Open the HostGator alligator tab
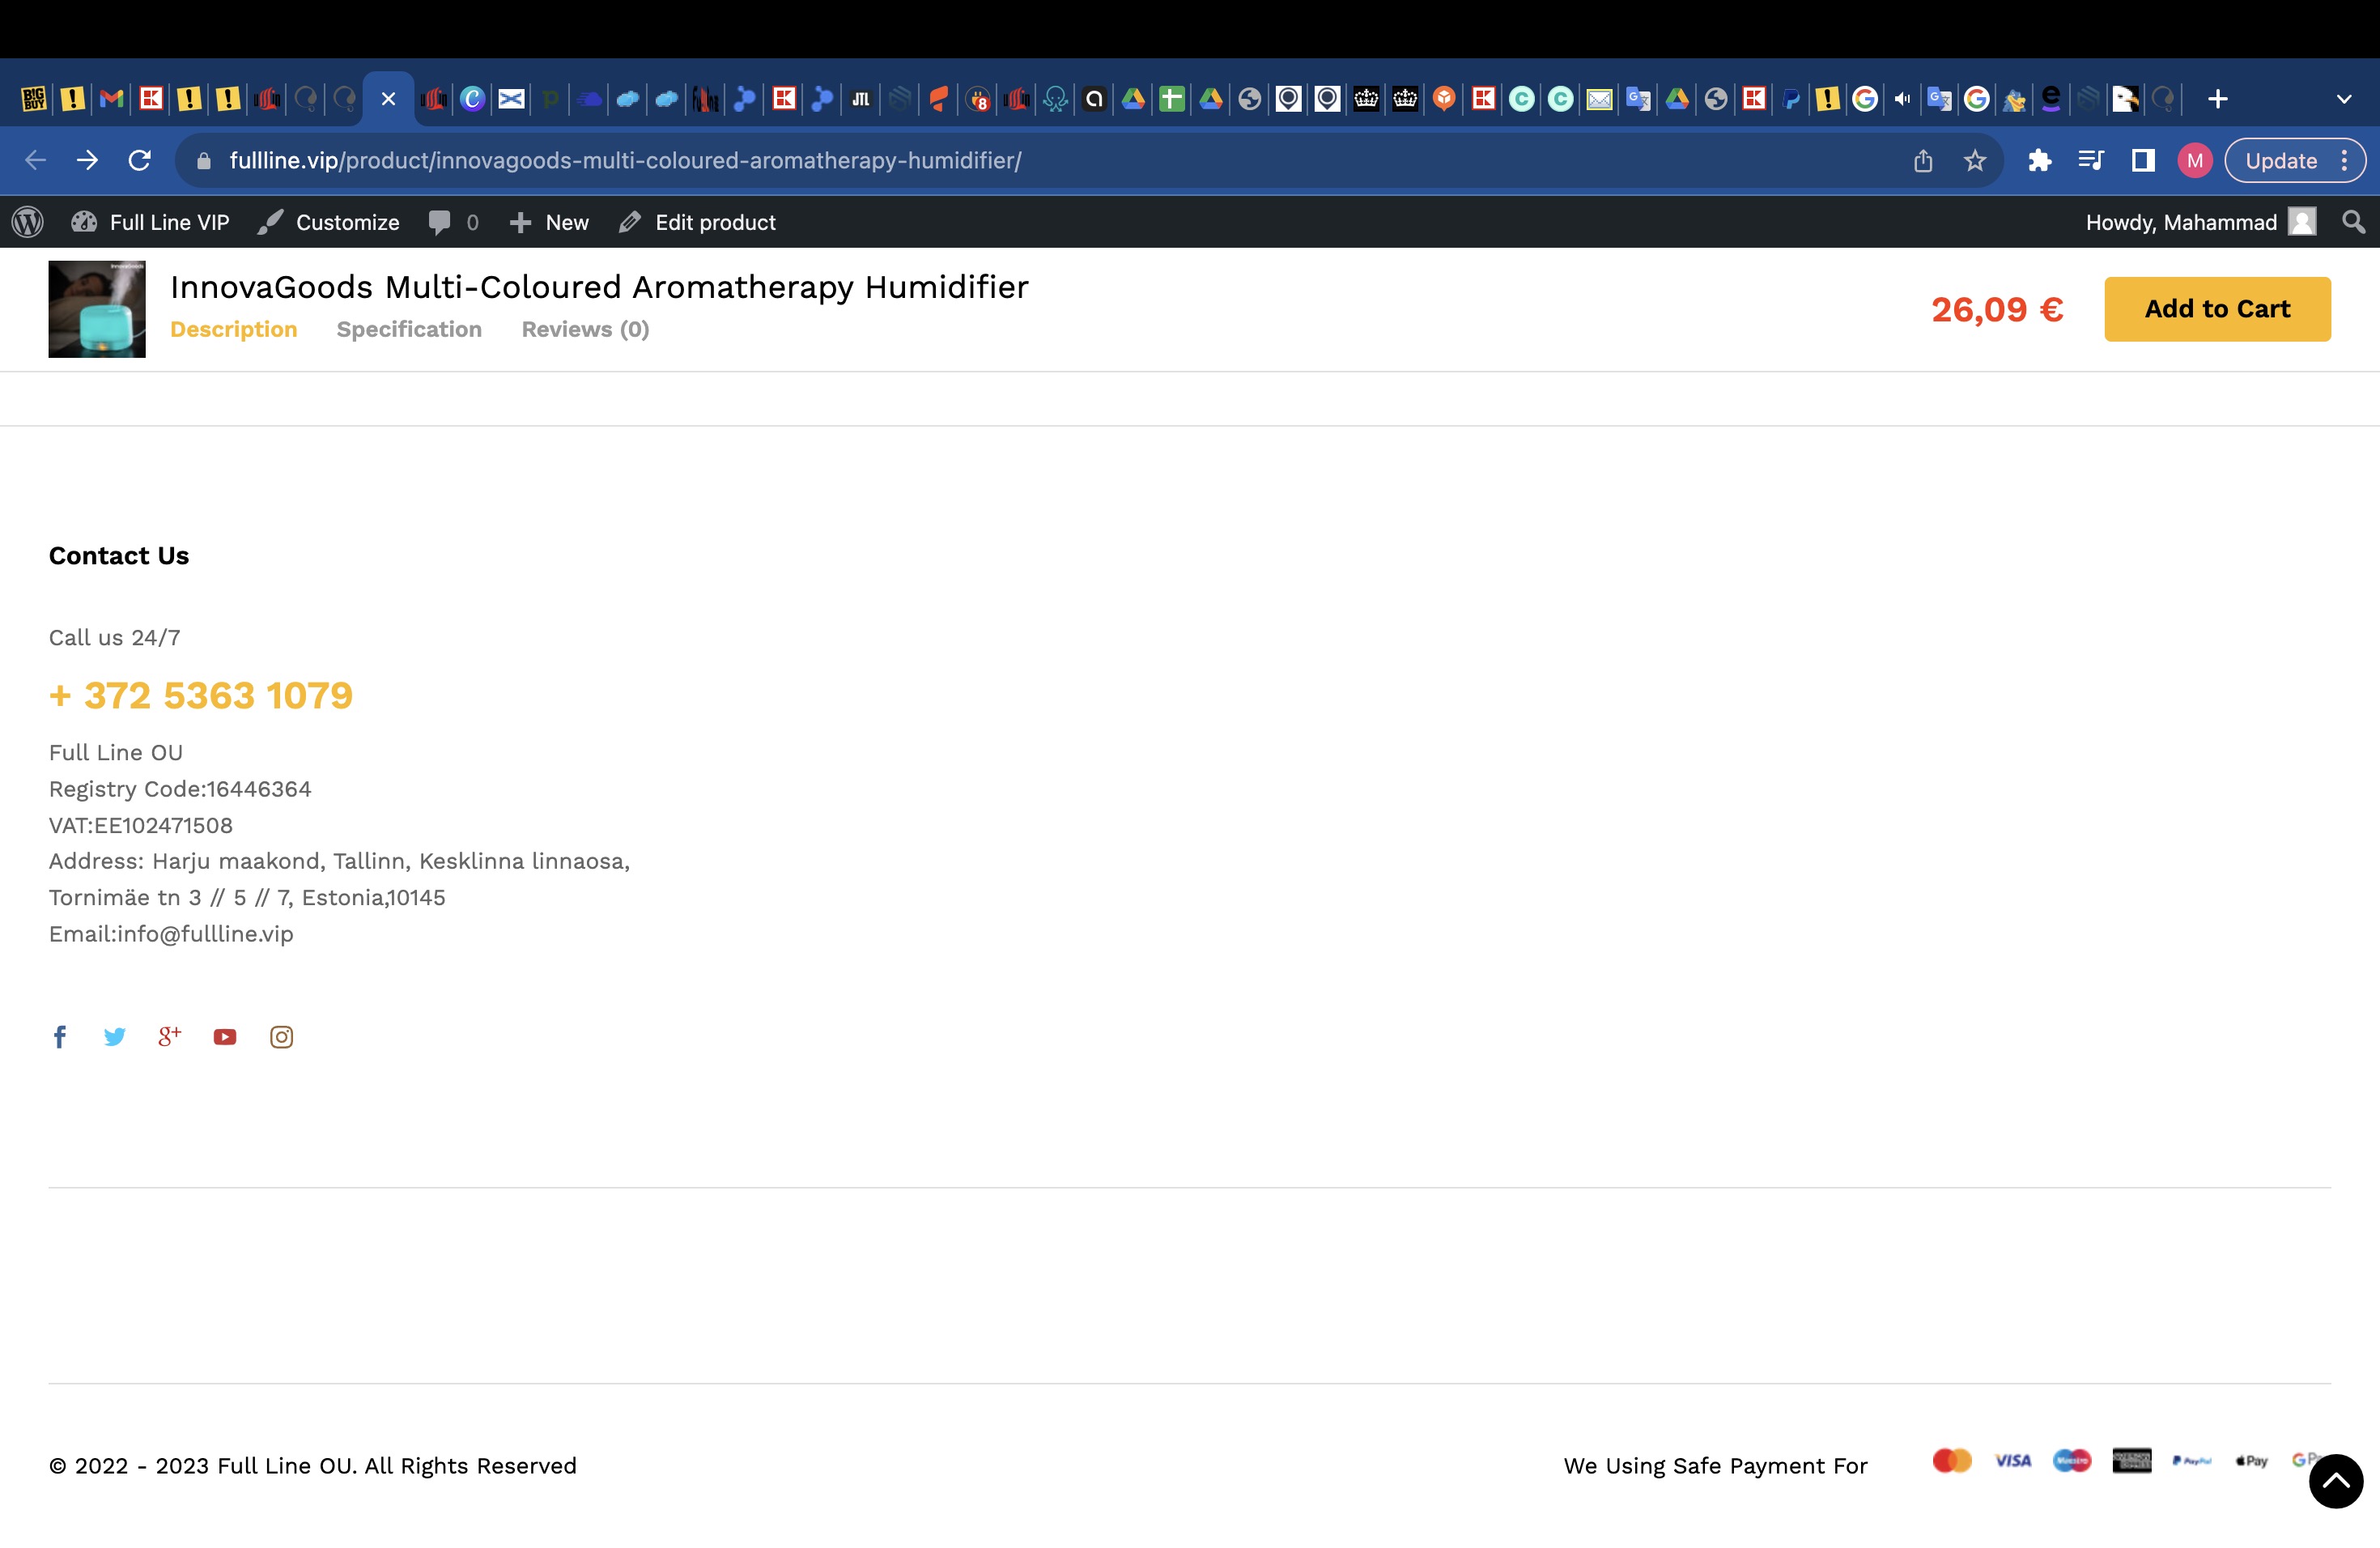This screenshot has height=1548, width=2380. pos(2014,99)
